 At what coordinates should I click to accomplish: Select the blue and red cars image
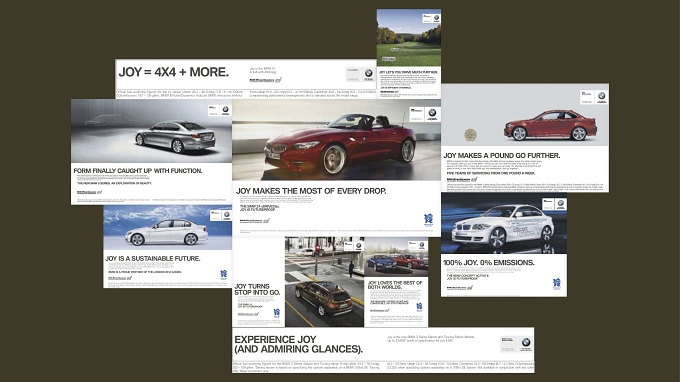click(x=396, y=257)
